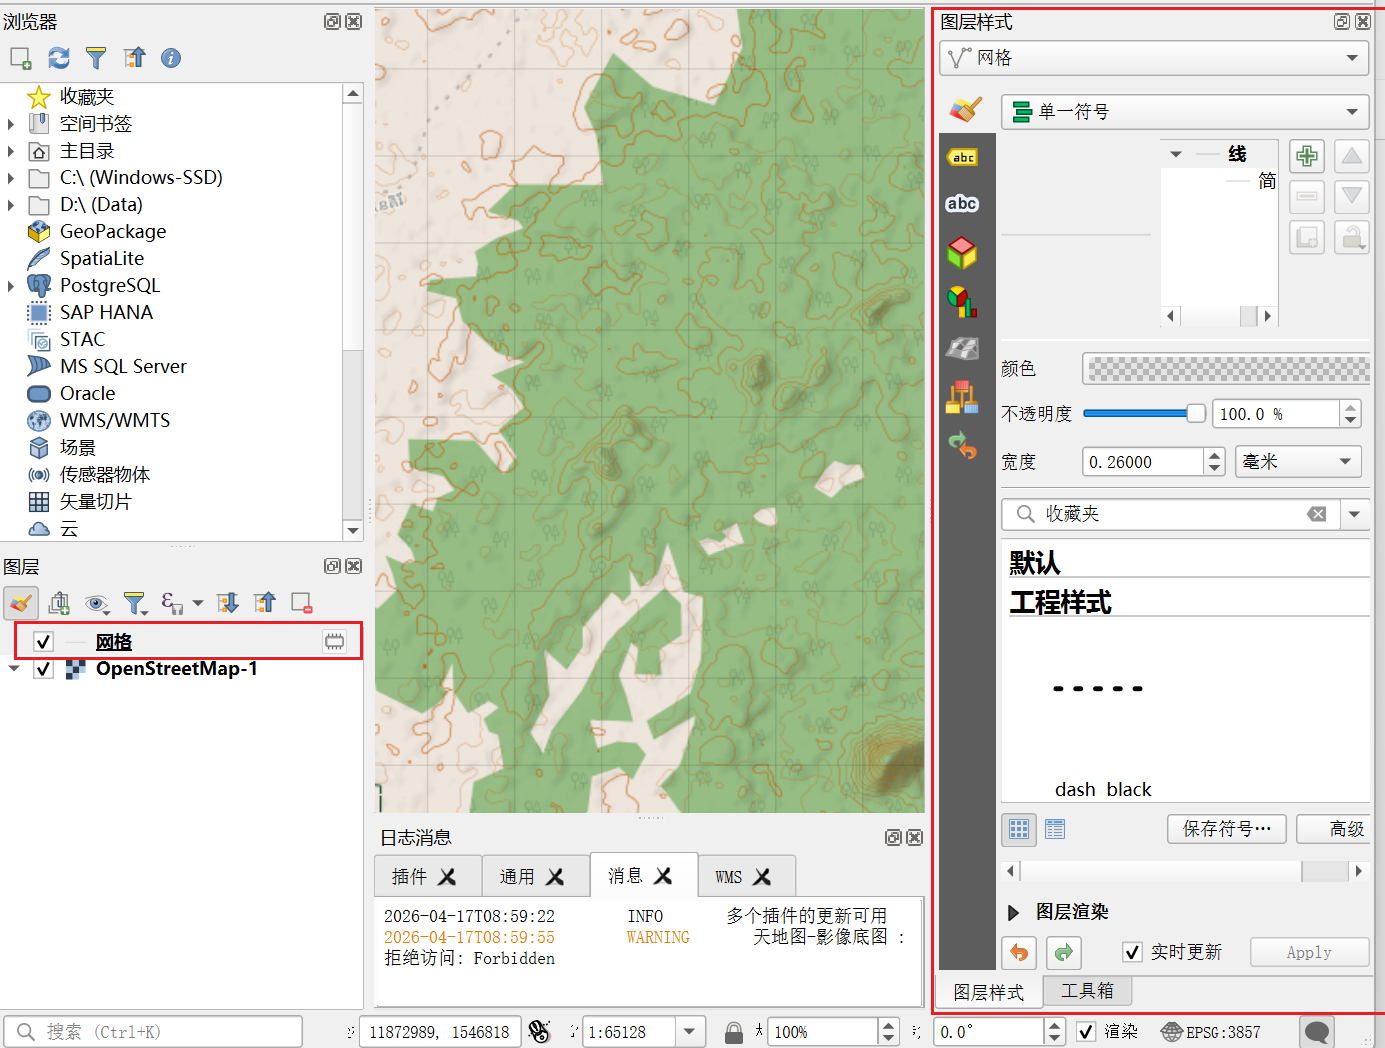Click the undo arrow in layer styling
The height and width of the screenshot is (1048, 1385).
tap(1019, 952)
